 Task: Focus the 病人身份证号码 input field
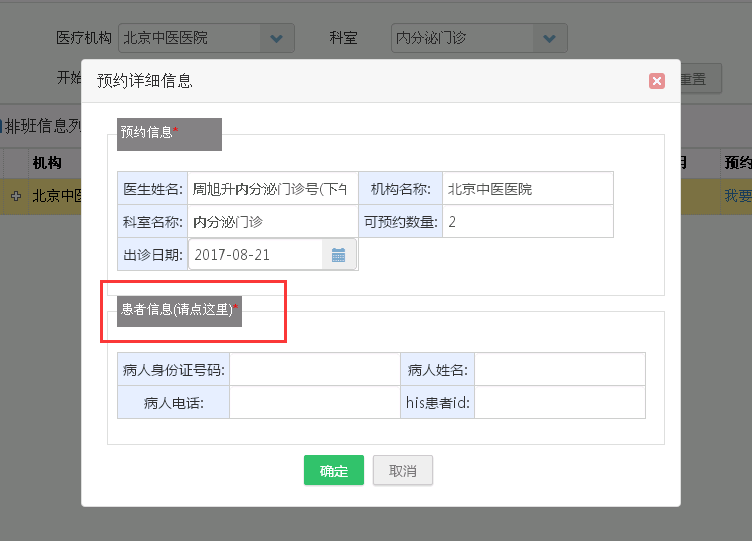coord(314,370)
